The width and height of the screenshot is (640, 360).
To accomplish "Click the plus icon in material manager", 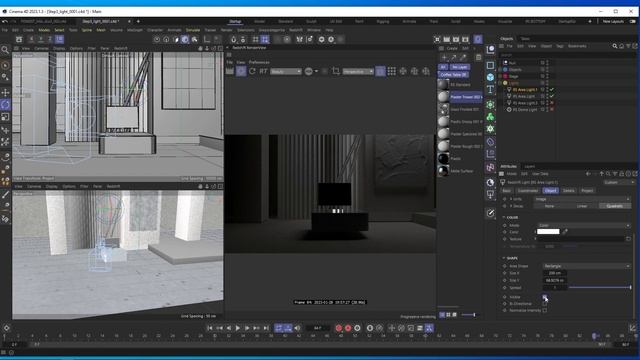I will click(x=444, y=58).
